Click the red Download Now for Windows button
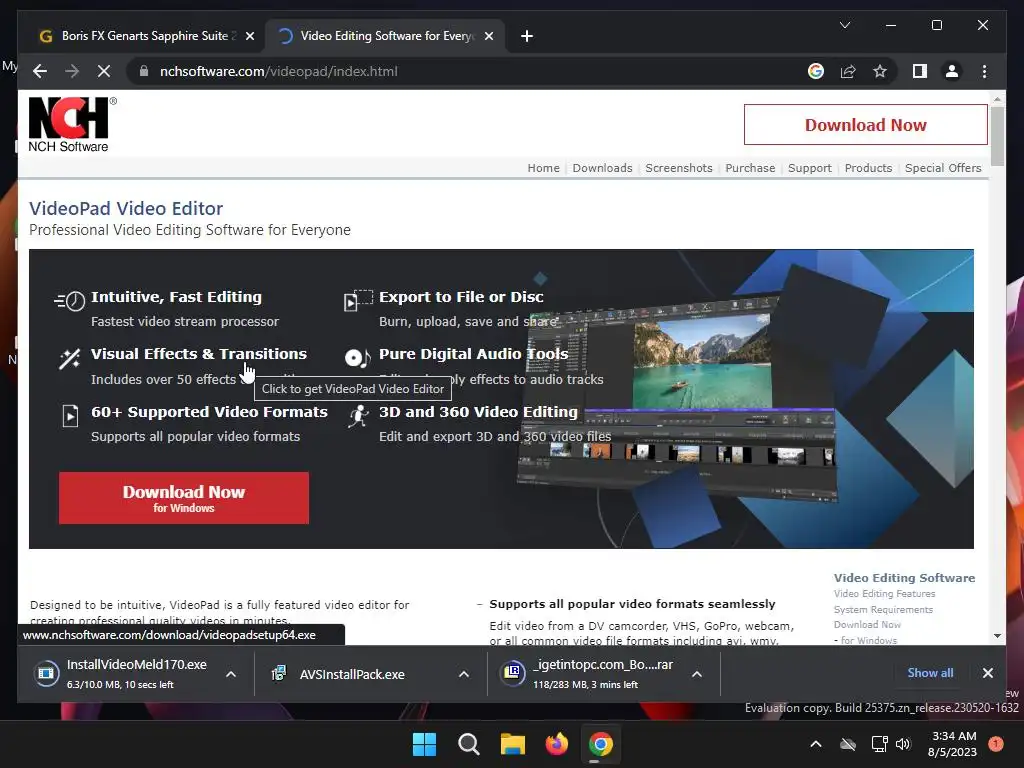Viewport: 1024px width, 768px height. tap(184, 498)
